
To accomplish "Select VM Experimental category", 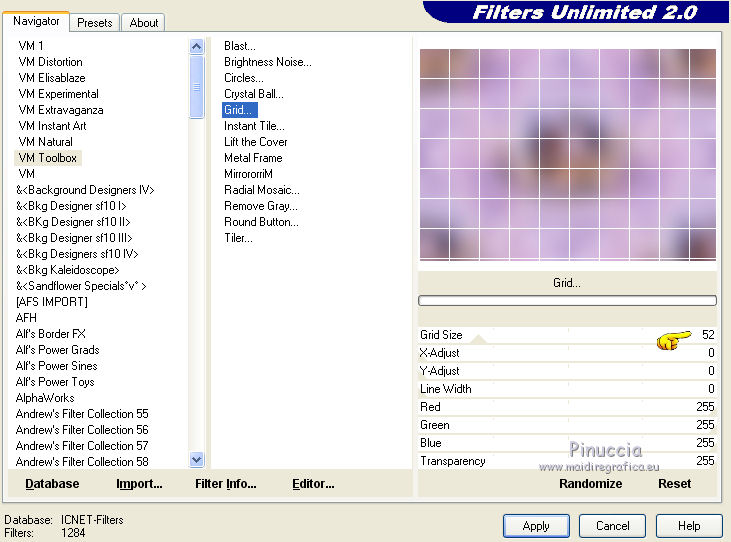I will pyautogui.click(x=58, y=94).
